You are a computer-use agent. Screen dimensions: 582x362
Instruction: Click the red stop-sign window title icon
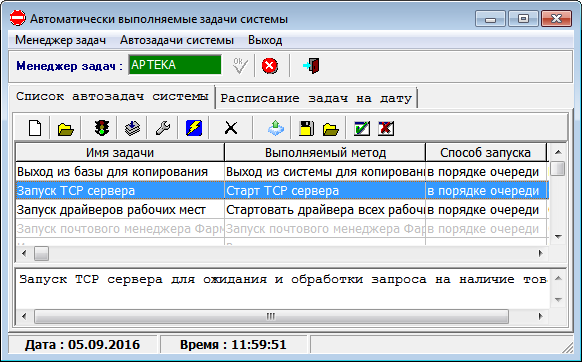[17, 18]
